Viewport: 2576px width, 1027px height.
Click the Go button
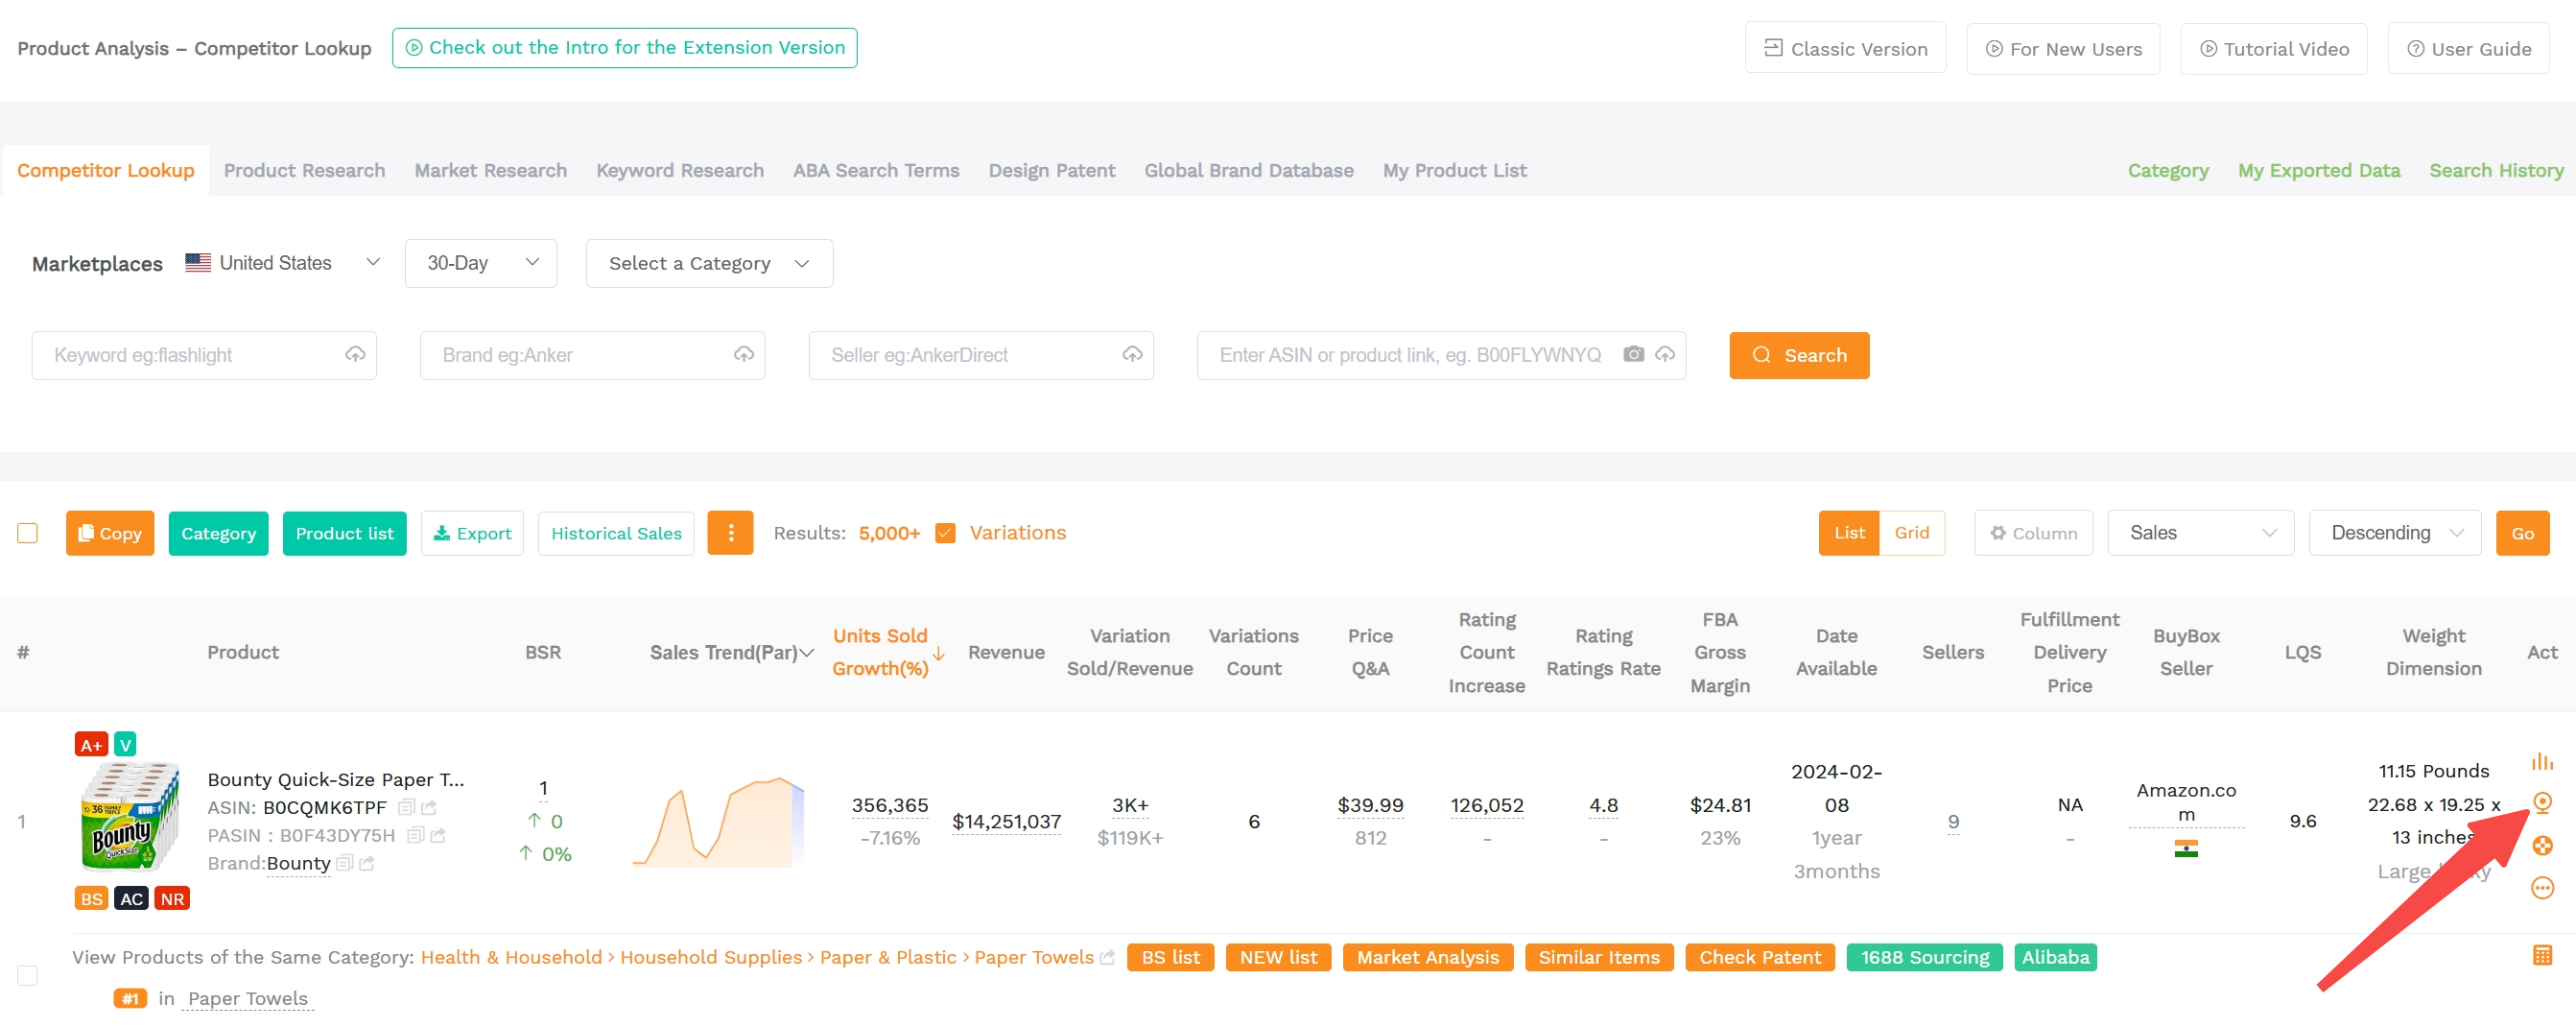[x=2522, y=533]
